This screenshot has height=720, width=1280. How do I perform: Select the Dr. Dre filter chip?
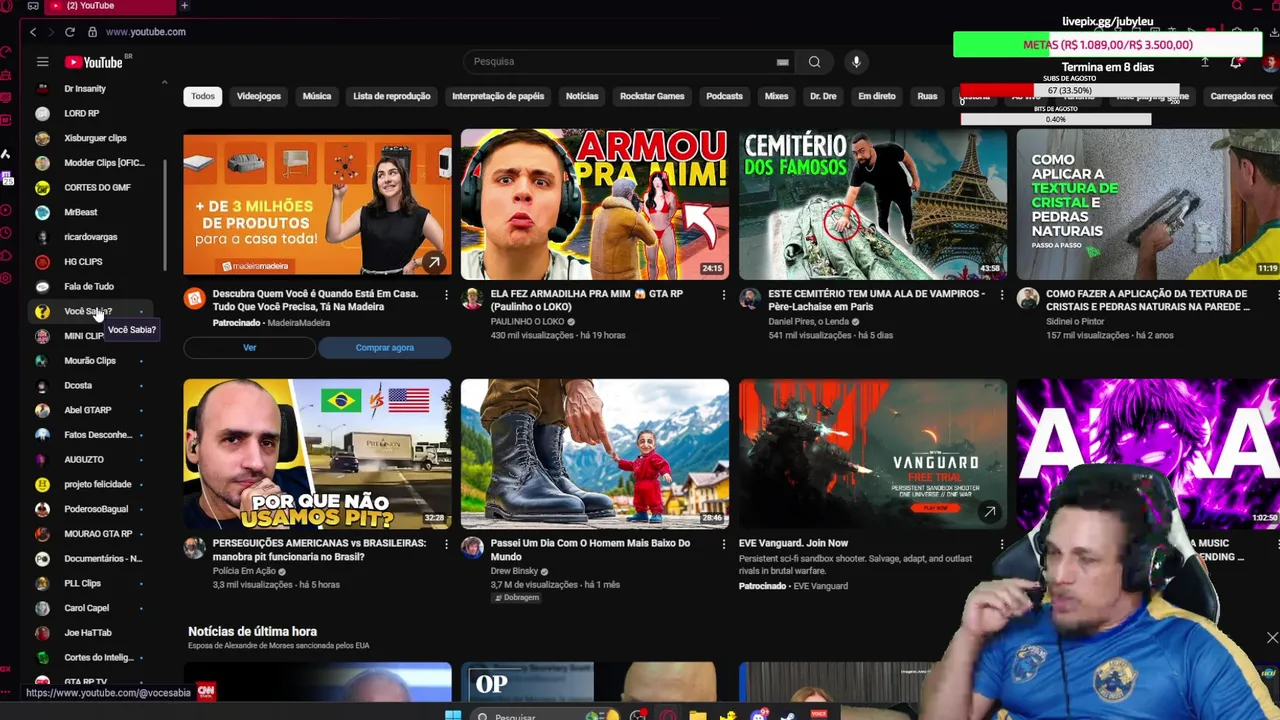click(823, 96)
